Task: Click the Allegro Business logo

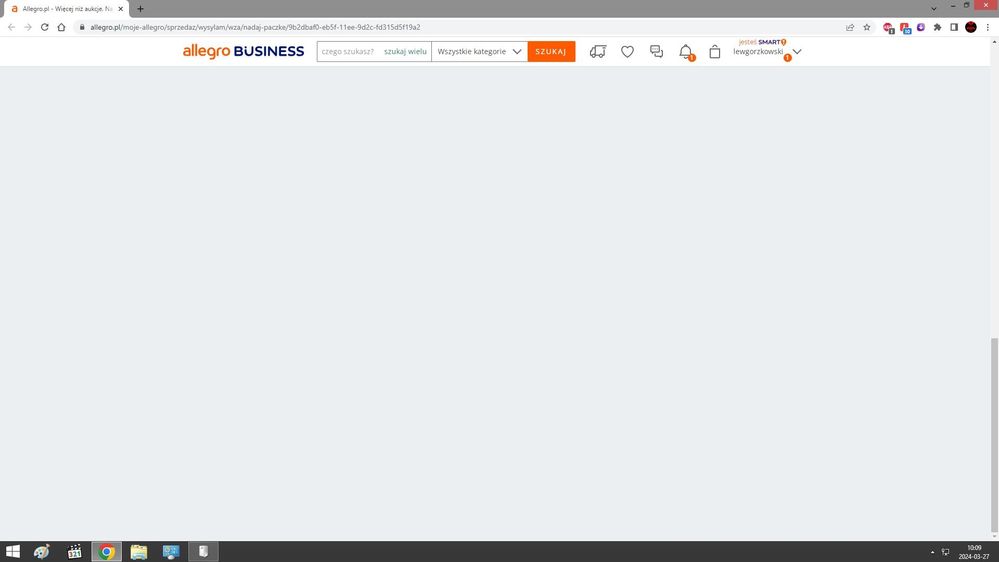Action: tap(243, 51)
